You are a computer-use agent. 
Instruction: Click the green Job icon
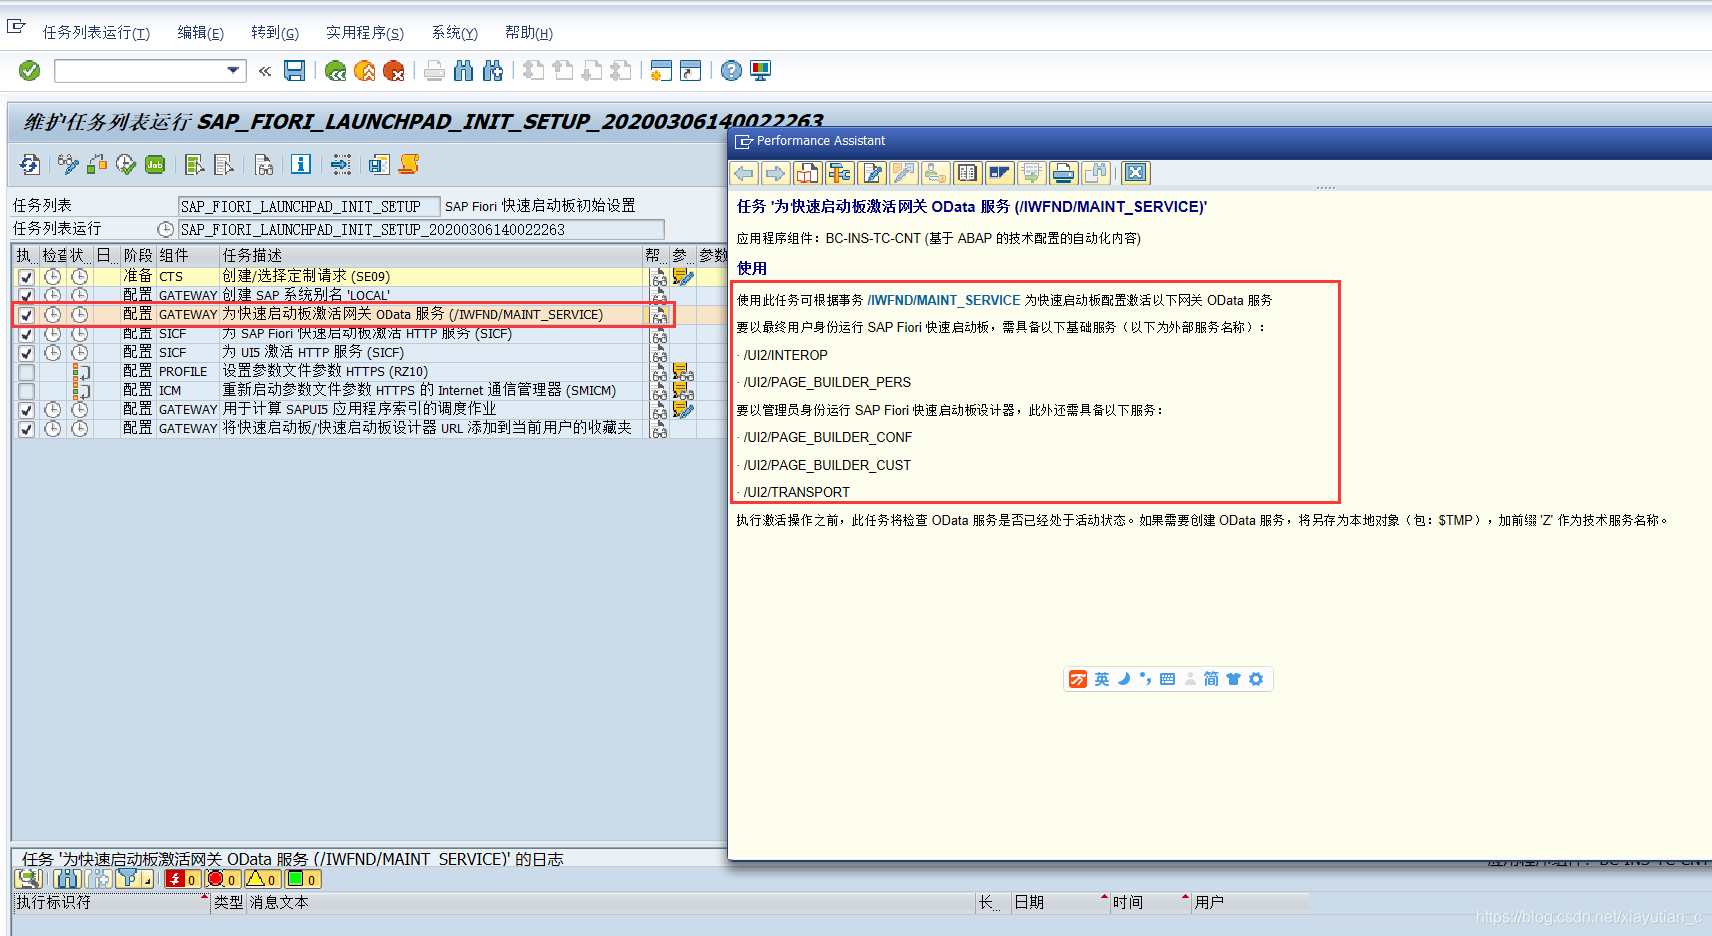(155, 164)
